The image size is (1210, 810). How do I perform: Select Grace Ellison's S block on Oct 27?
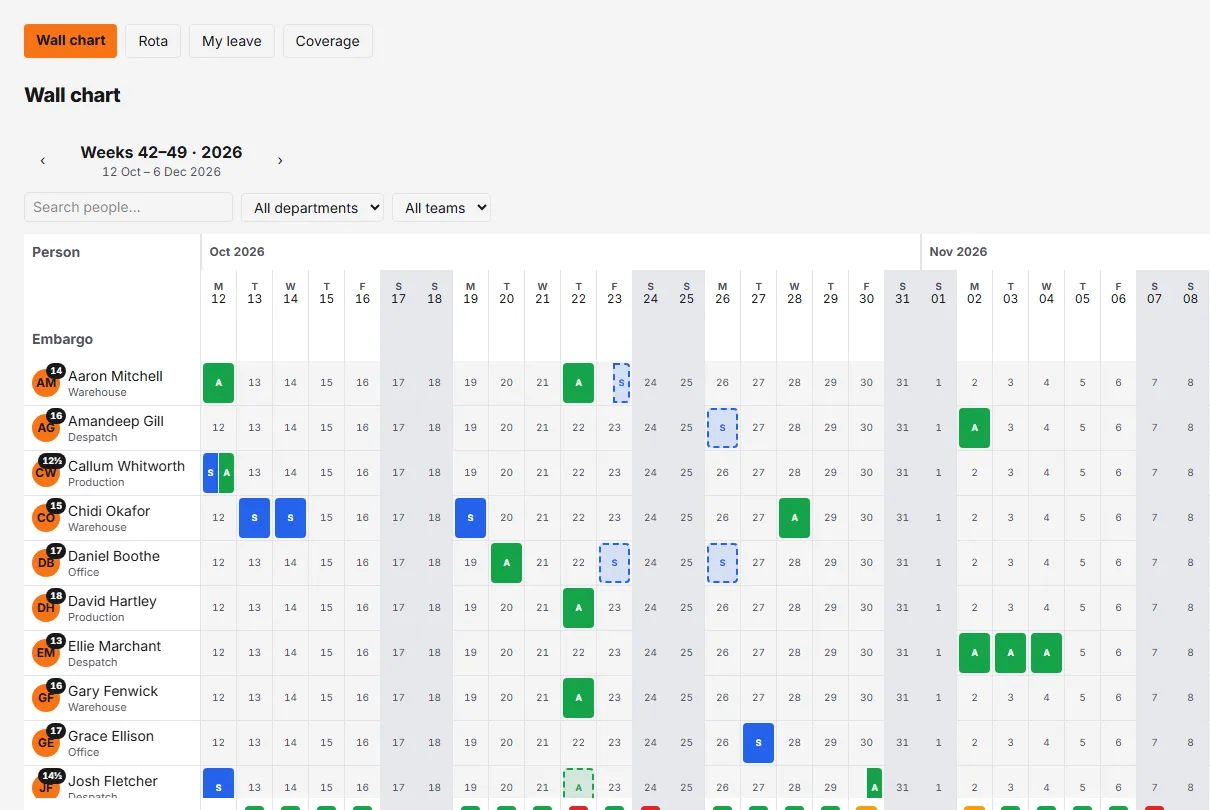(x=759, y=743)
